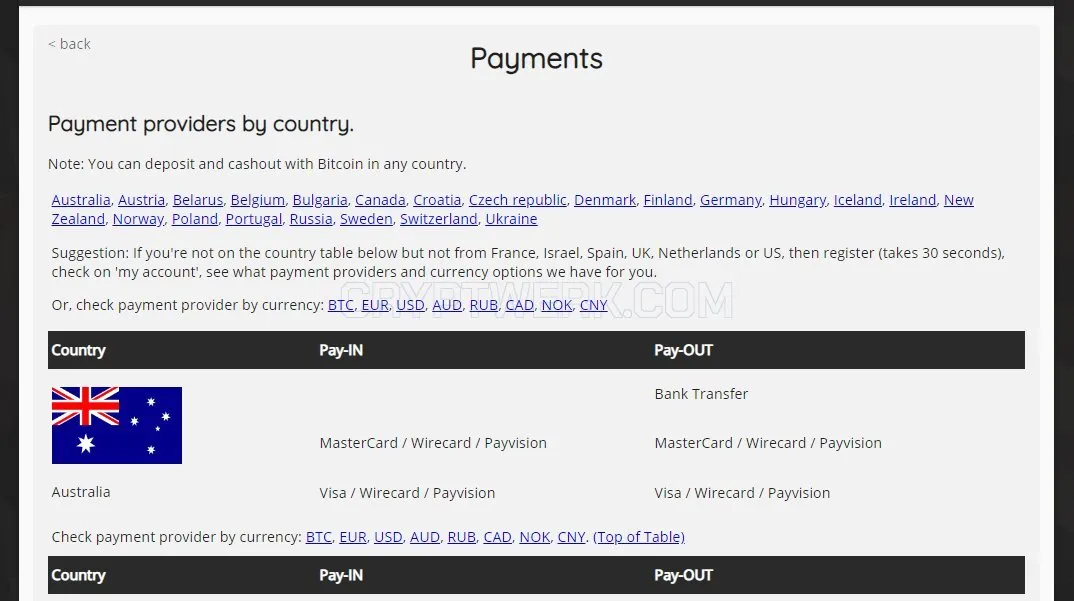Select RUB link above the country table

484,305
